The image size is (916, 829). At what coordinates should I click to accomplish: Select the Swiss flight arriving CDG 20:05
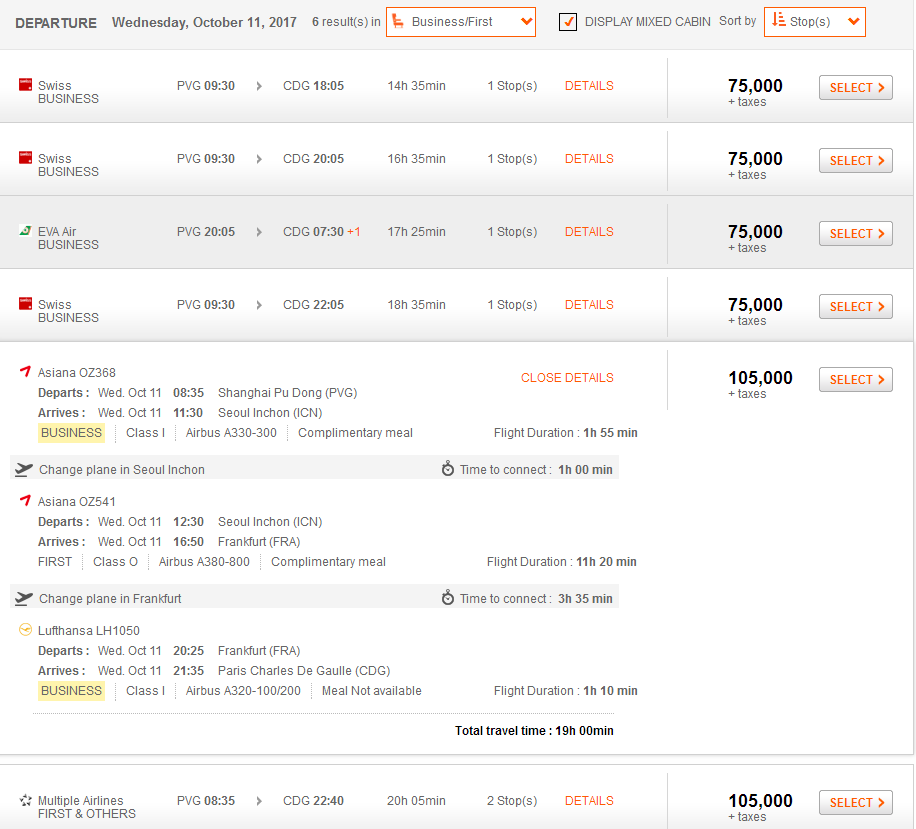(856, 161)
